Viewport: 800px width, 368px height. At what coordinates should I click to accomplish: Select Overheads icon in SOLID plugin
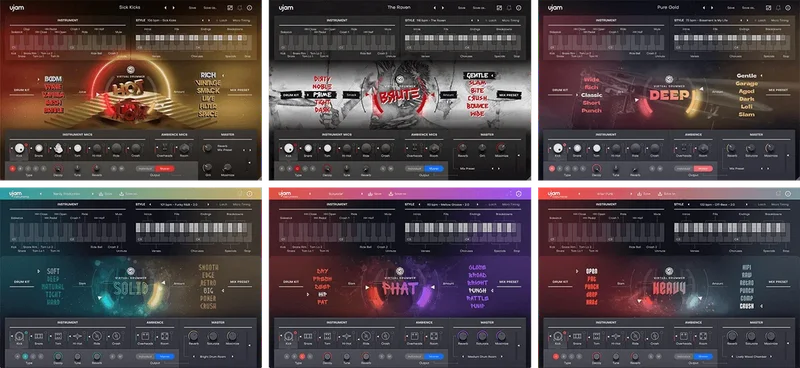click(x=145, y=336)
